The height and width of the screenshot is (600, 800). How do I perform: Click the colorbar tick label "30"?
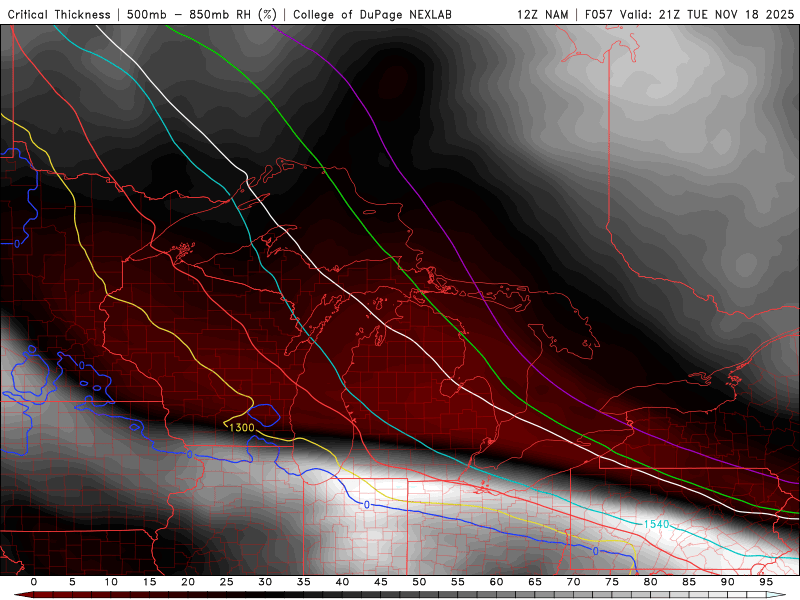click(x=265, y=582)
